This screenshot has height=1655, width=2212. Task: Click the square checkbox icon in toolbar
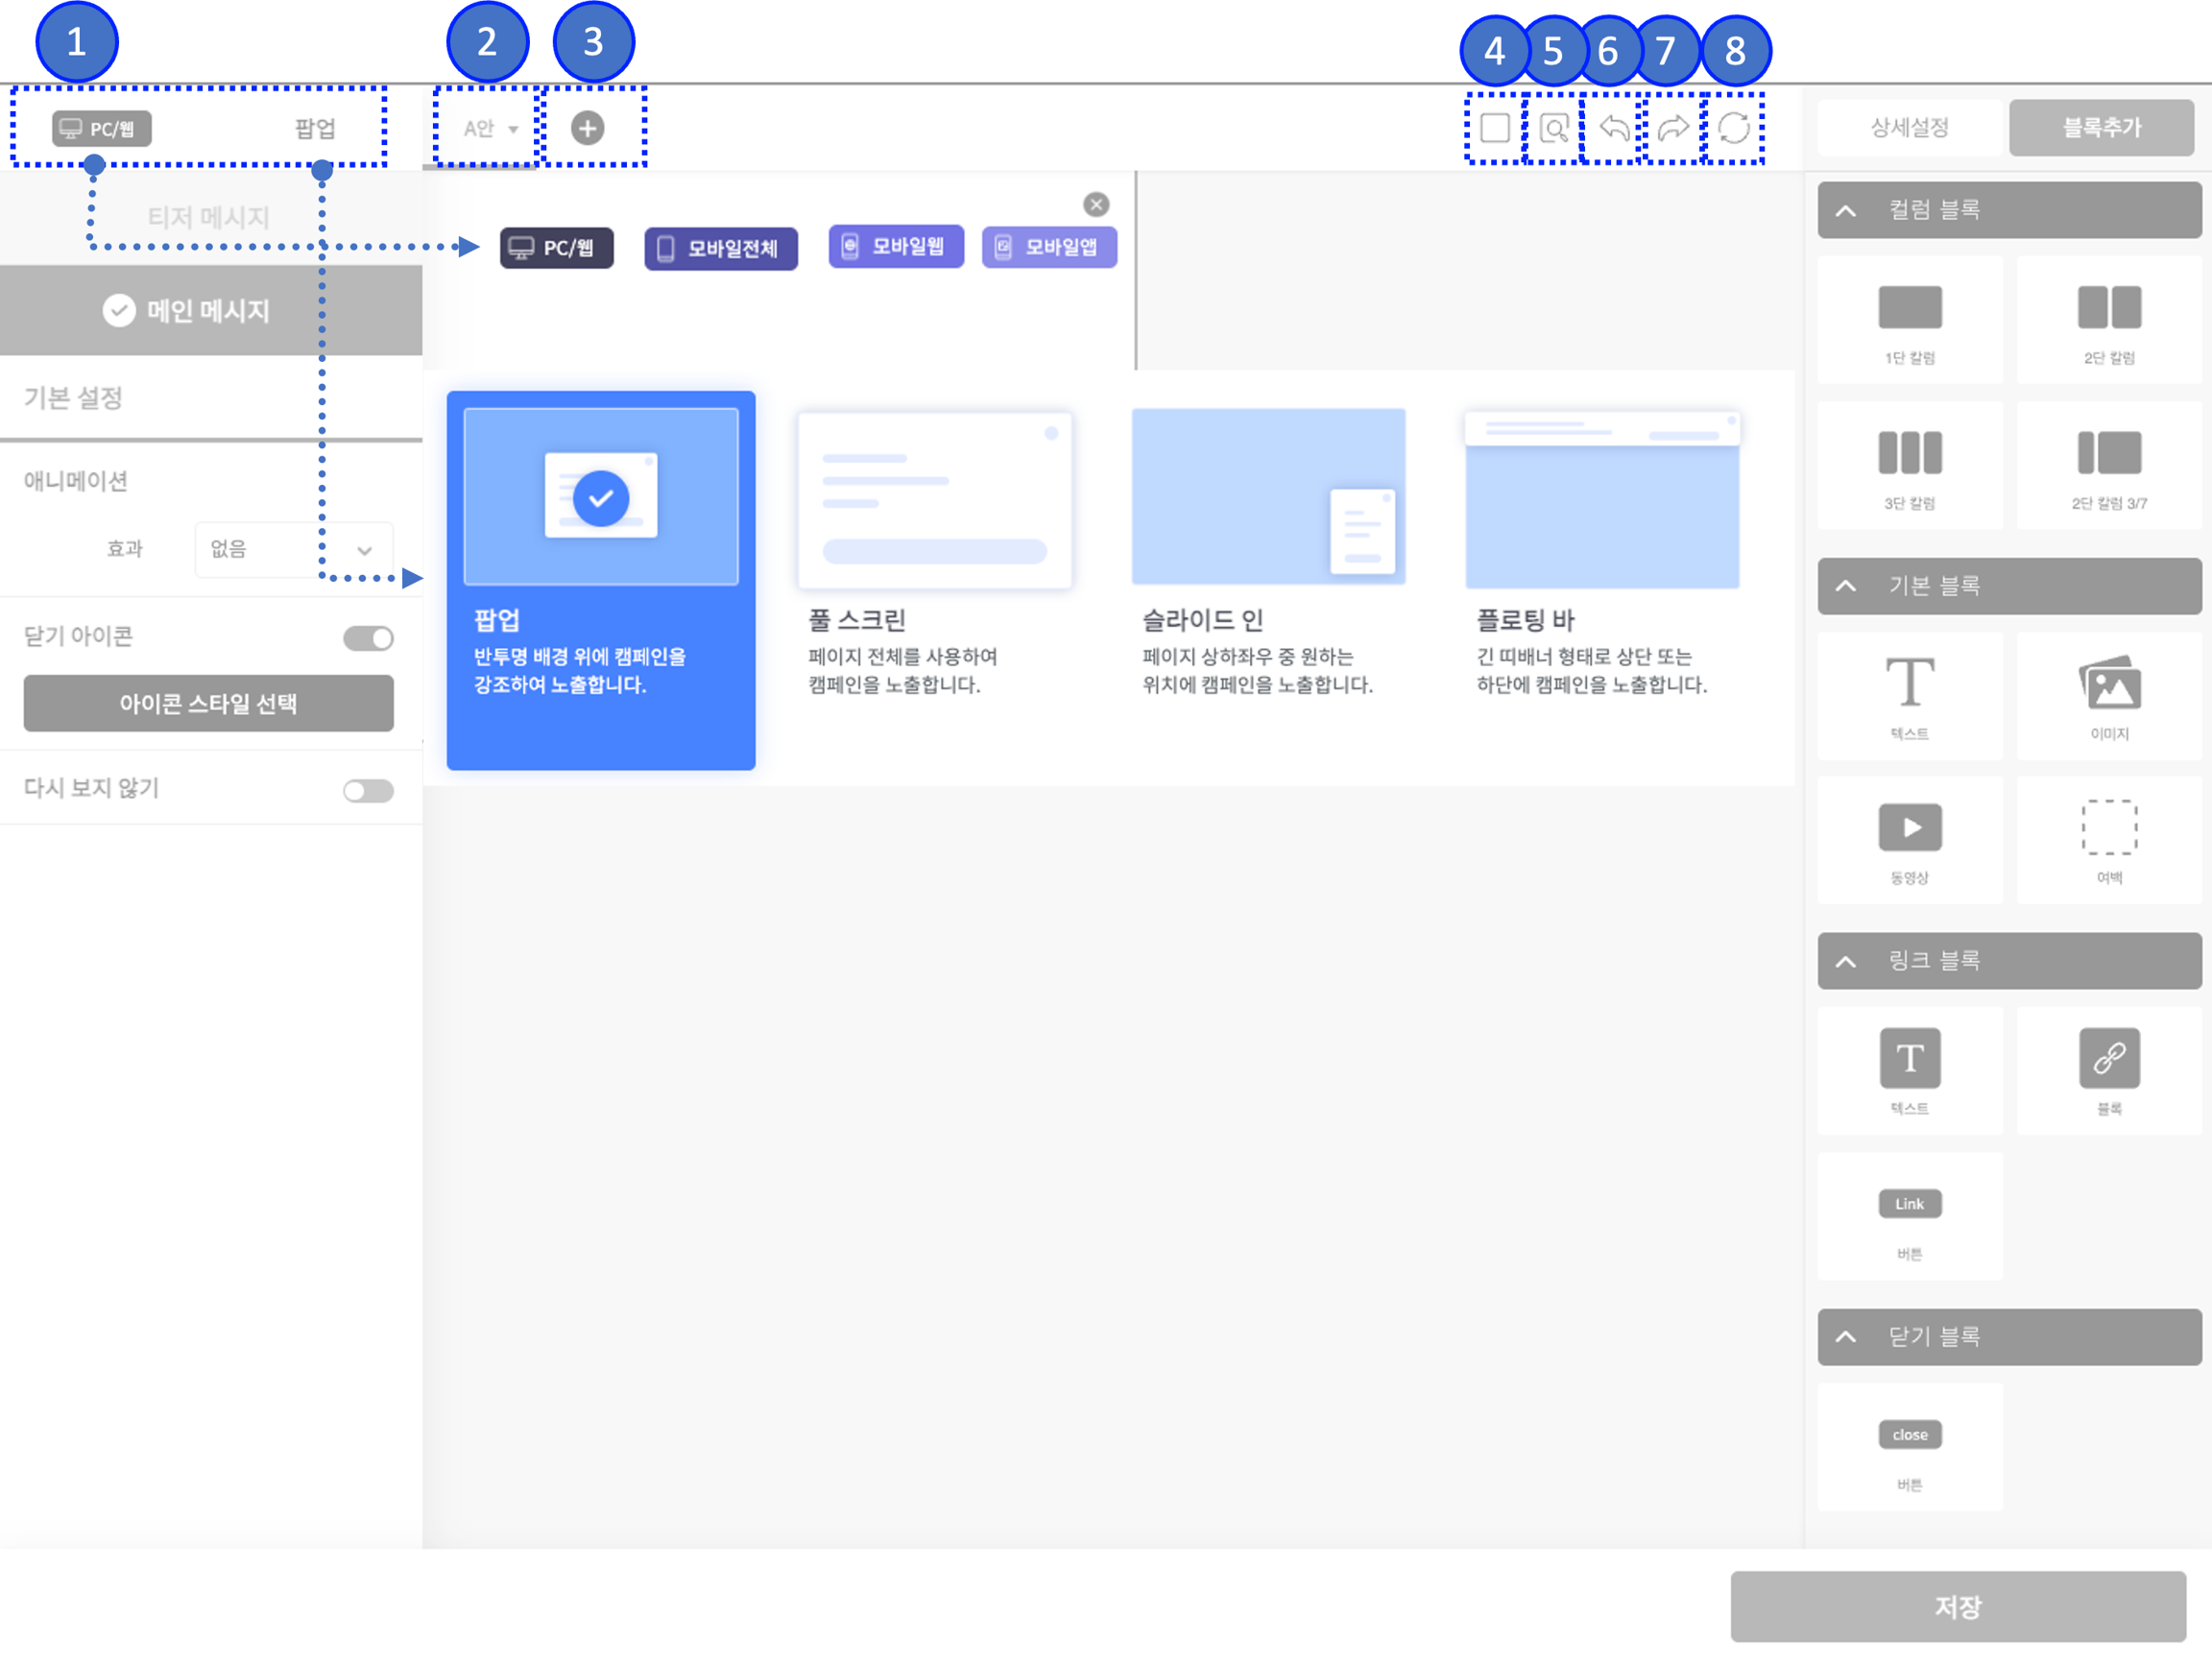click(1494, 128)
